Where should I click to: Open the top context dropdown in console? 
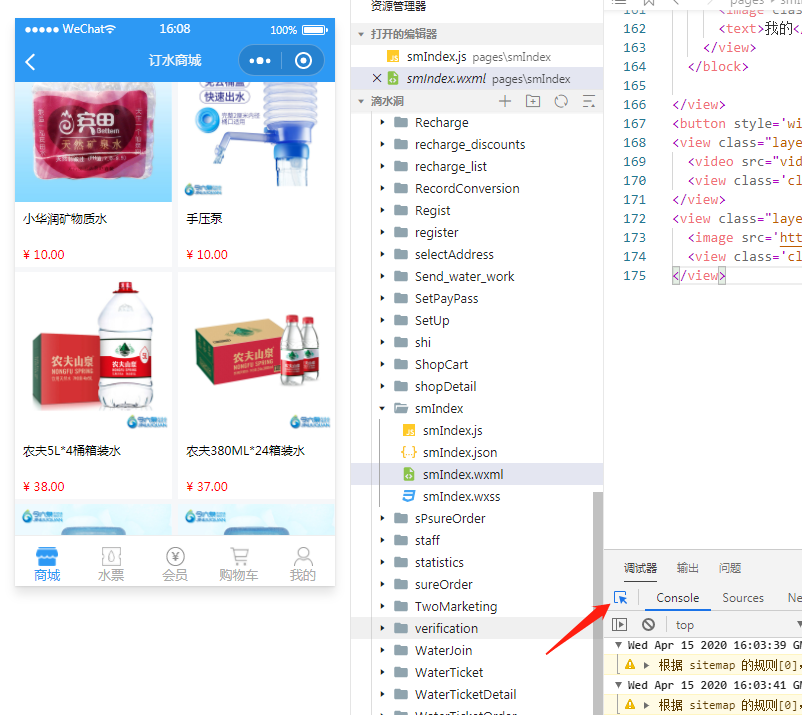[737, 625]
